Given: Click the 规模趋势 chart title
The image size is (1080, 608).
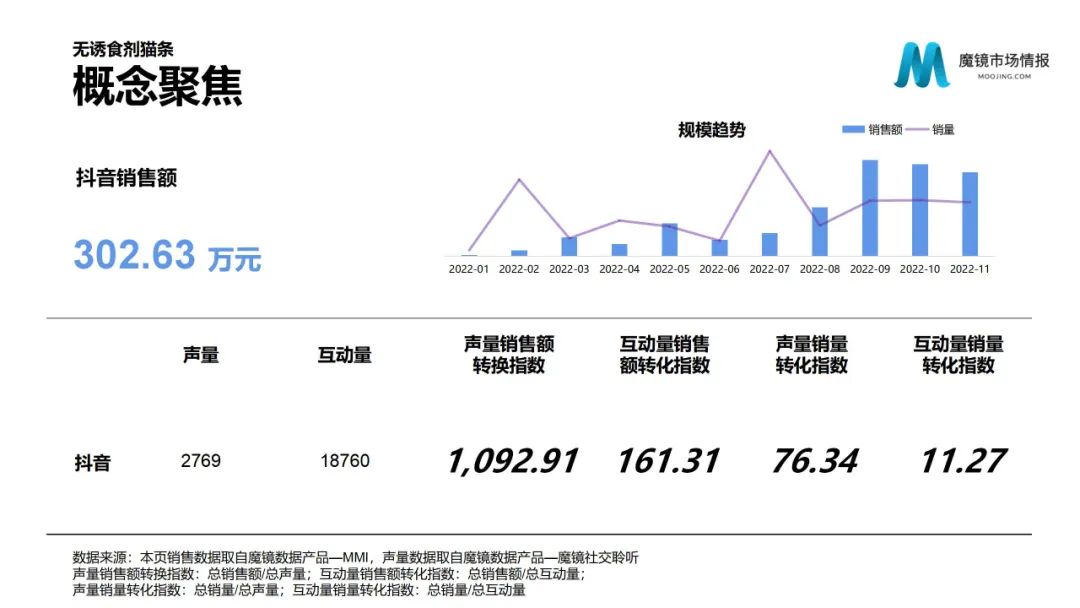Looking at the screenshot, I should click(x=712, y=129).
